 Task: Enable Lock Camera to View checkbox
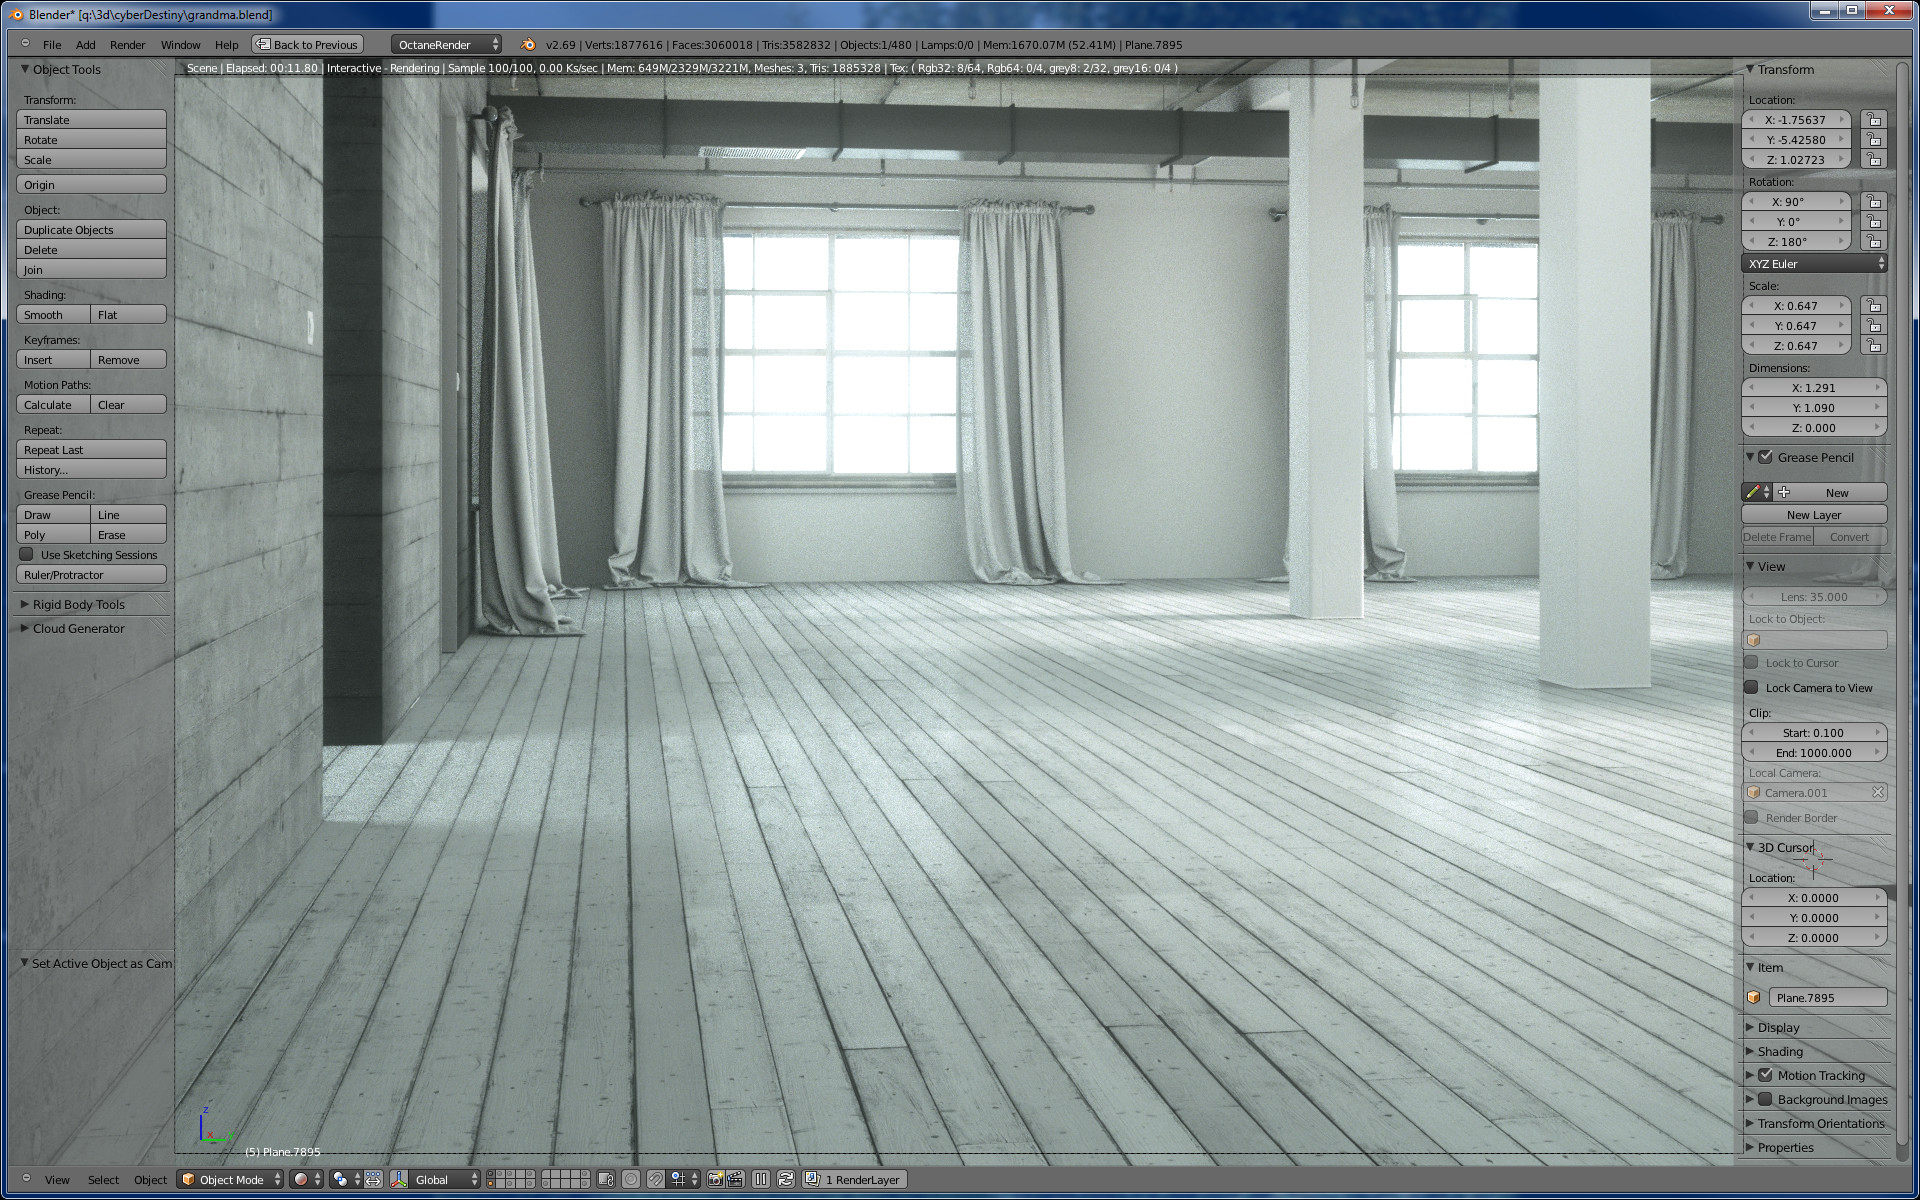(x=1751, y=687)
